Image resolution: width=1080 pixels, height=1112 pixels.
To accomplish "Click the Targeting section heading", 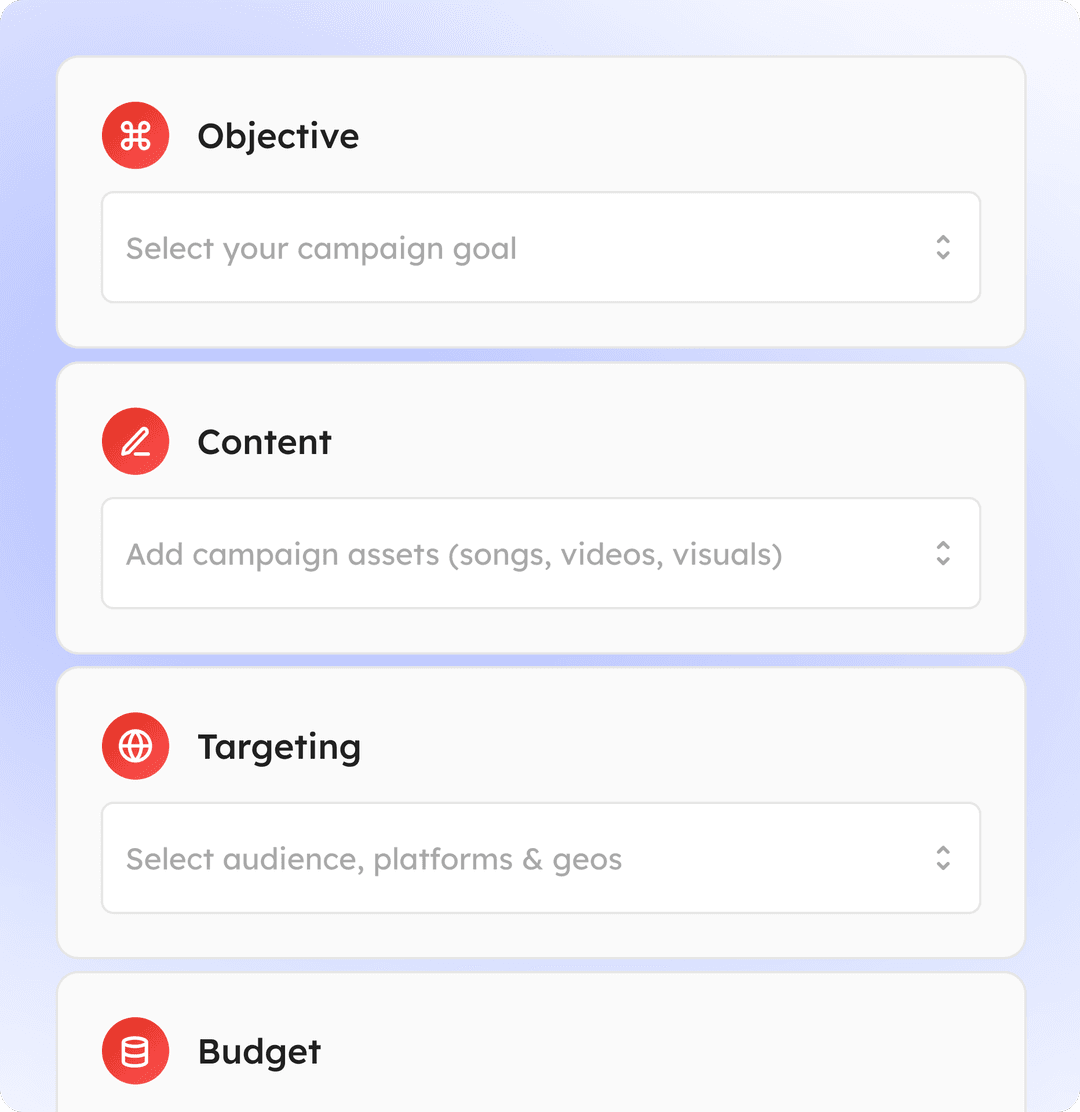I will tap(279, 747).
